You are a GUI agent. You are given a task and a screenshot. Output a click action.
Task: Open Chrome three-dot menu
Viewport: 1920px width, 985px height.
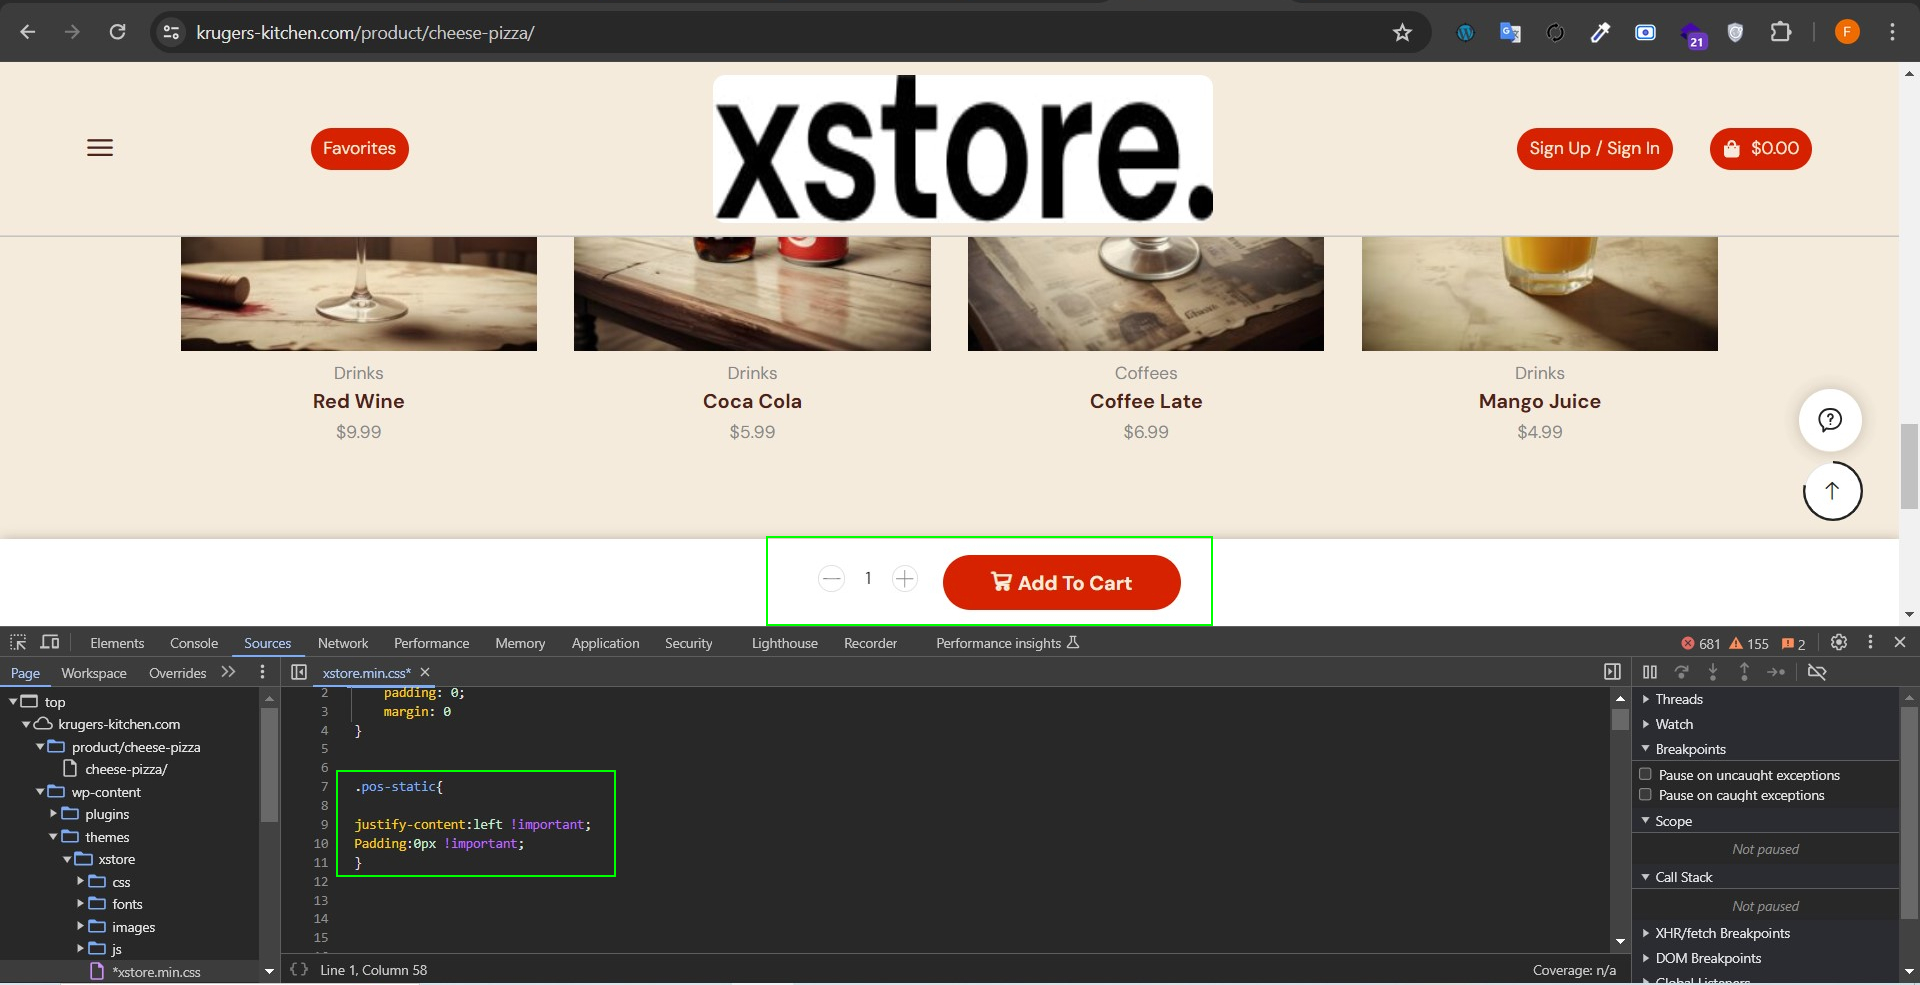point(1892,32)
